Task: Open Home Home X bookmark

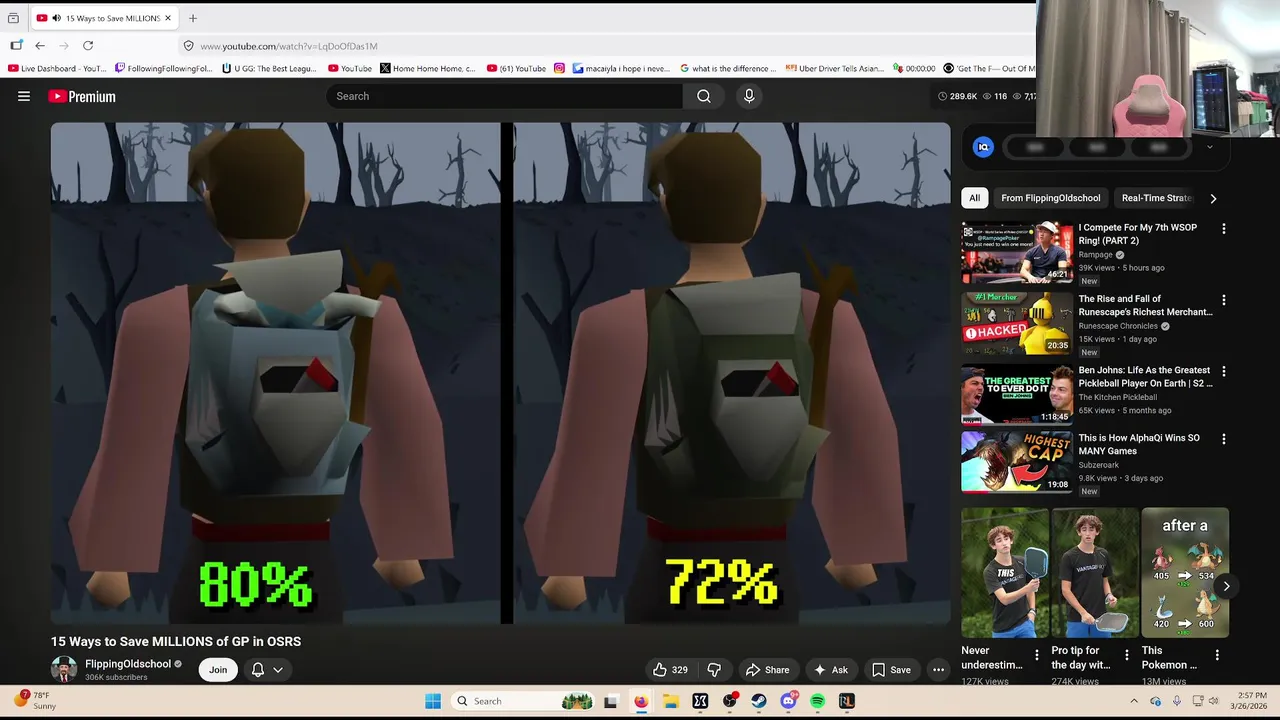Action: [428, 68]
